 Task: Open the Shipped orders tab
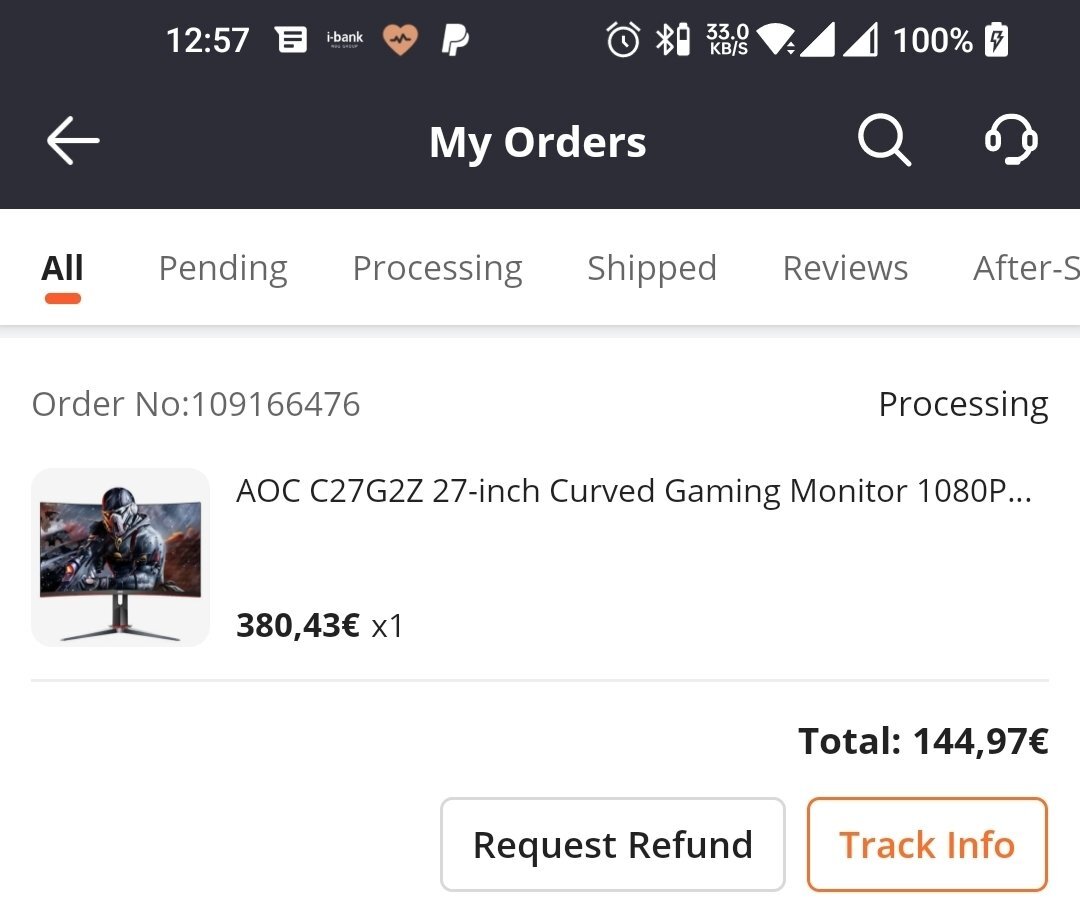pyautogui.click(x=652, y=268)
